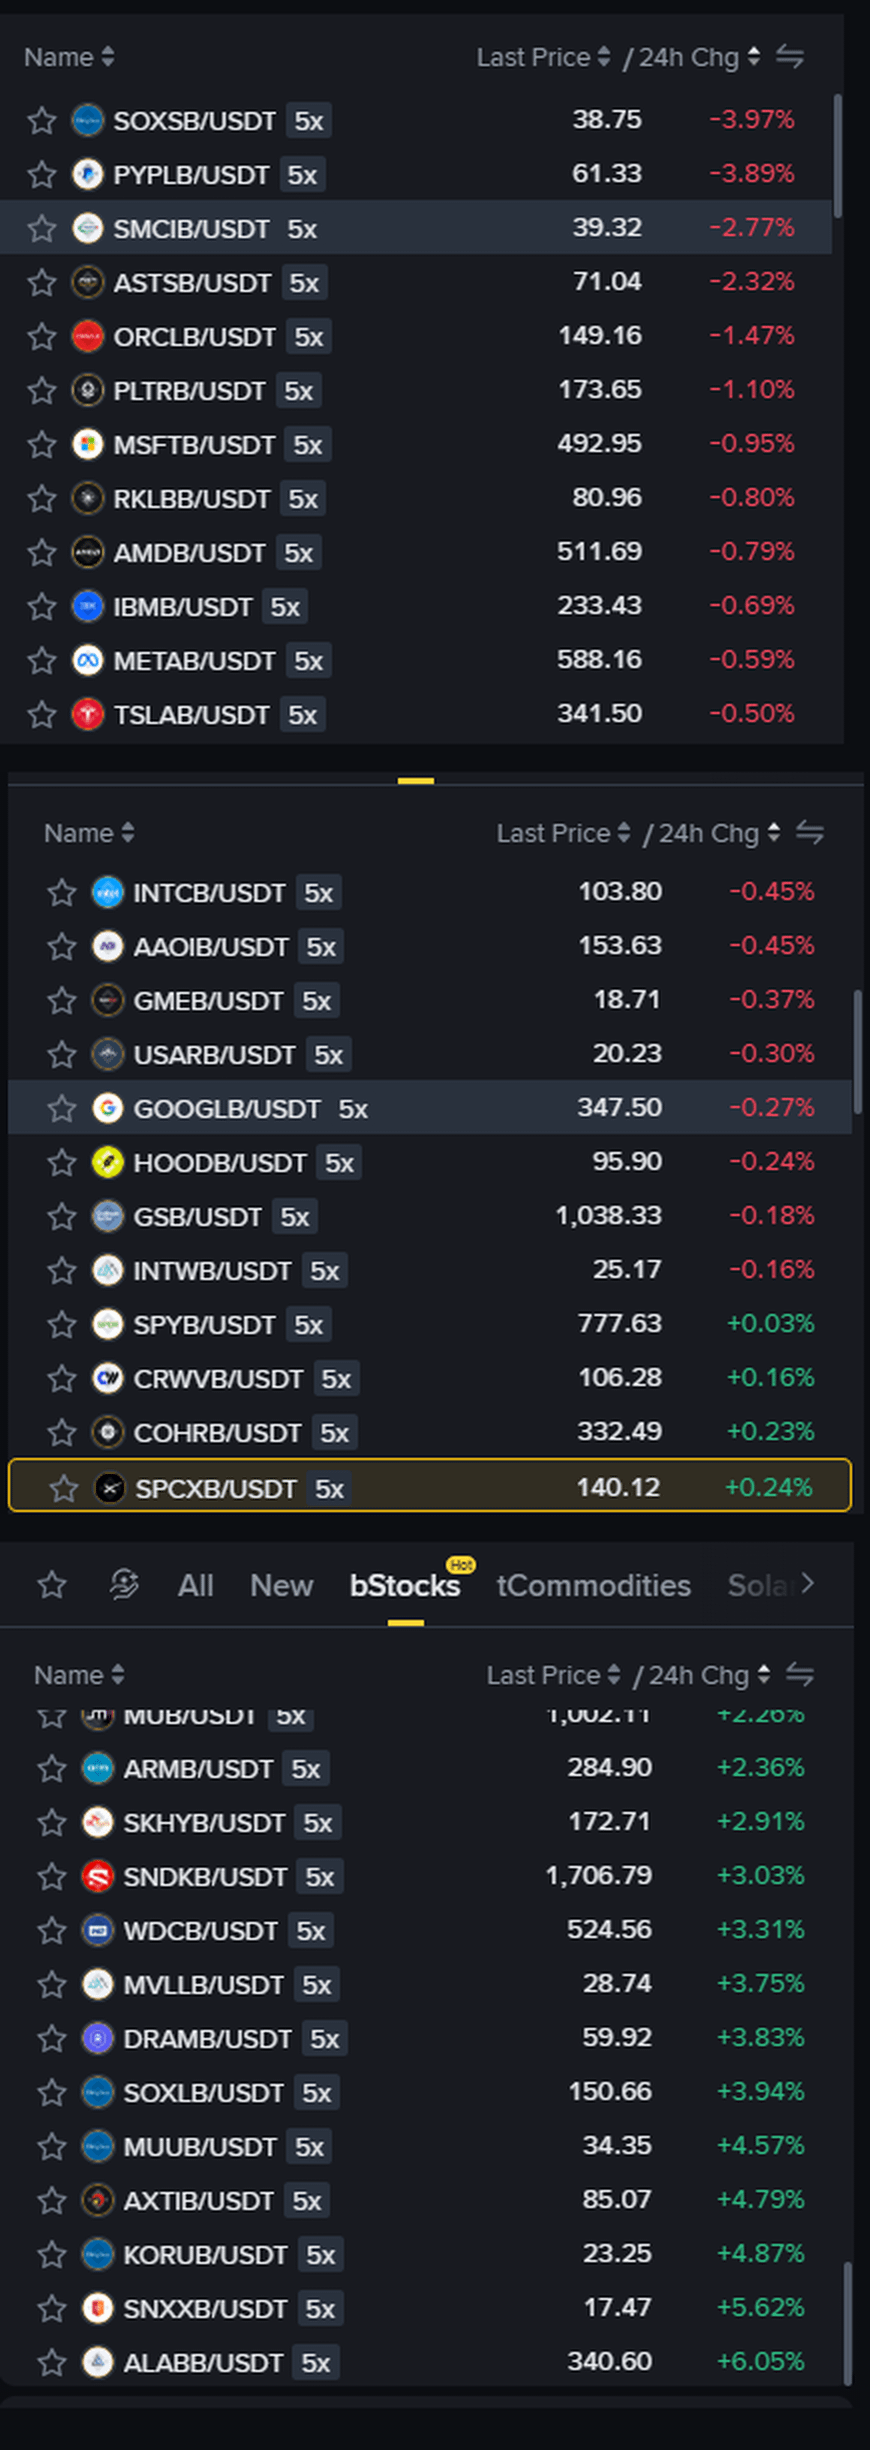This screenshot has width=870, height=2450.
Task: Toggle the favorite star for INTCB/USDT
Action: click(62, 892)
